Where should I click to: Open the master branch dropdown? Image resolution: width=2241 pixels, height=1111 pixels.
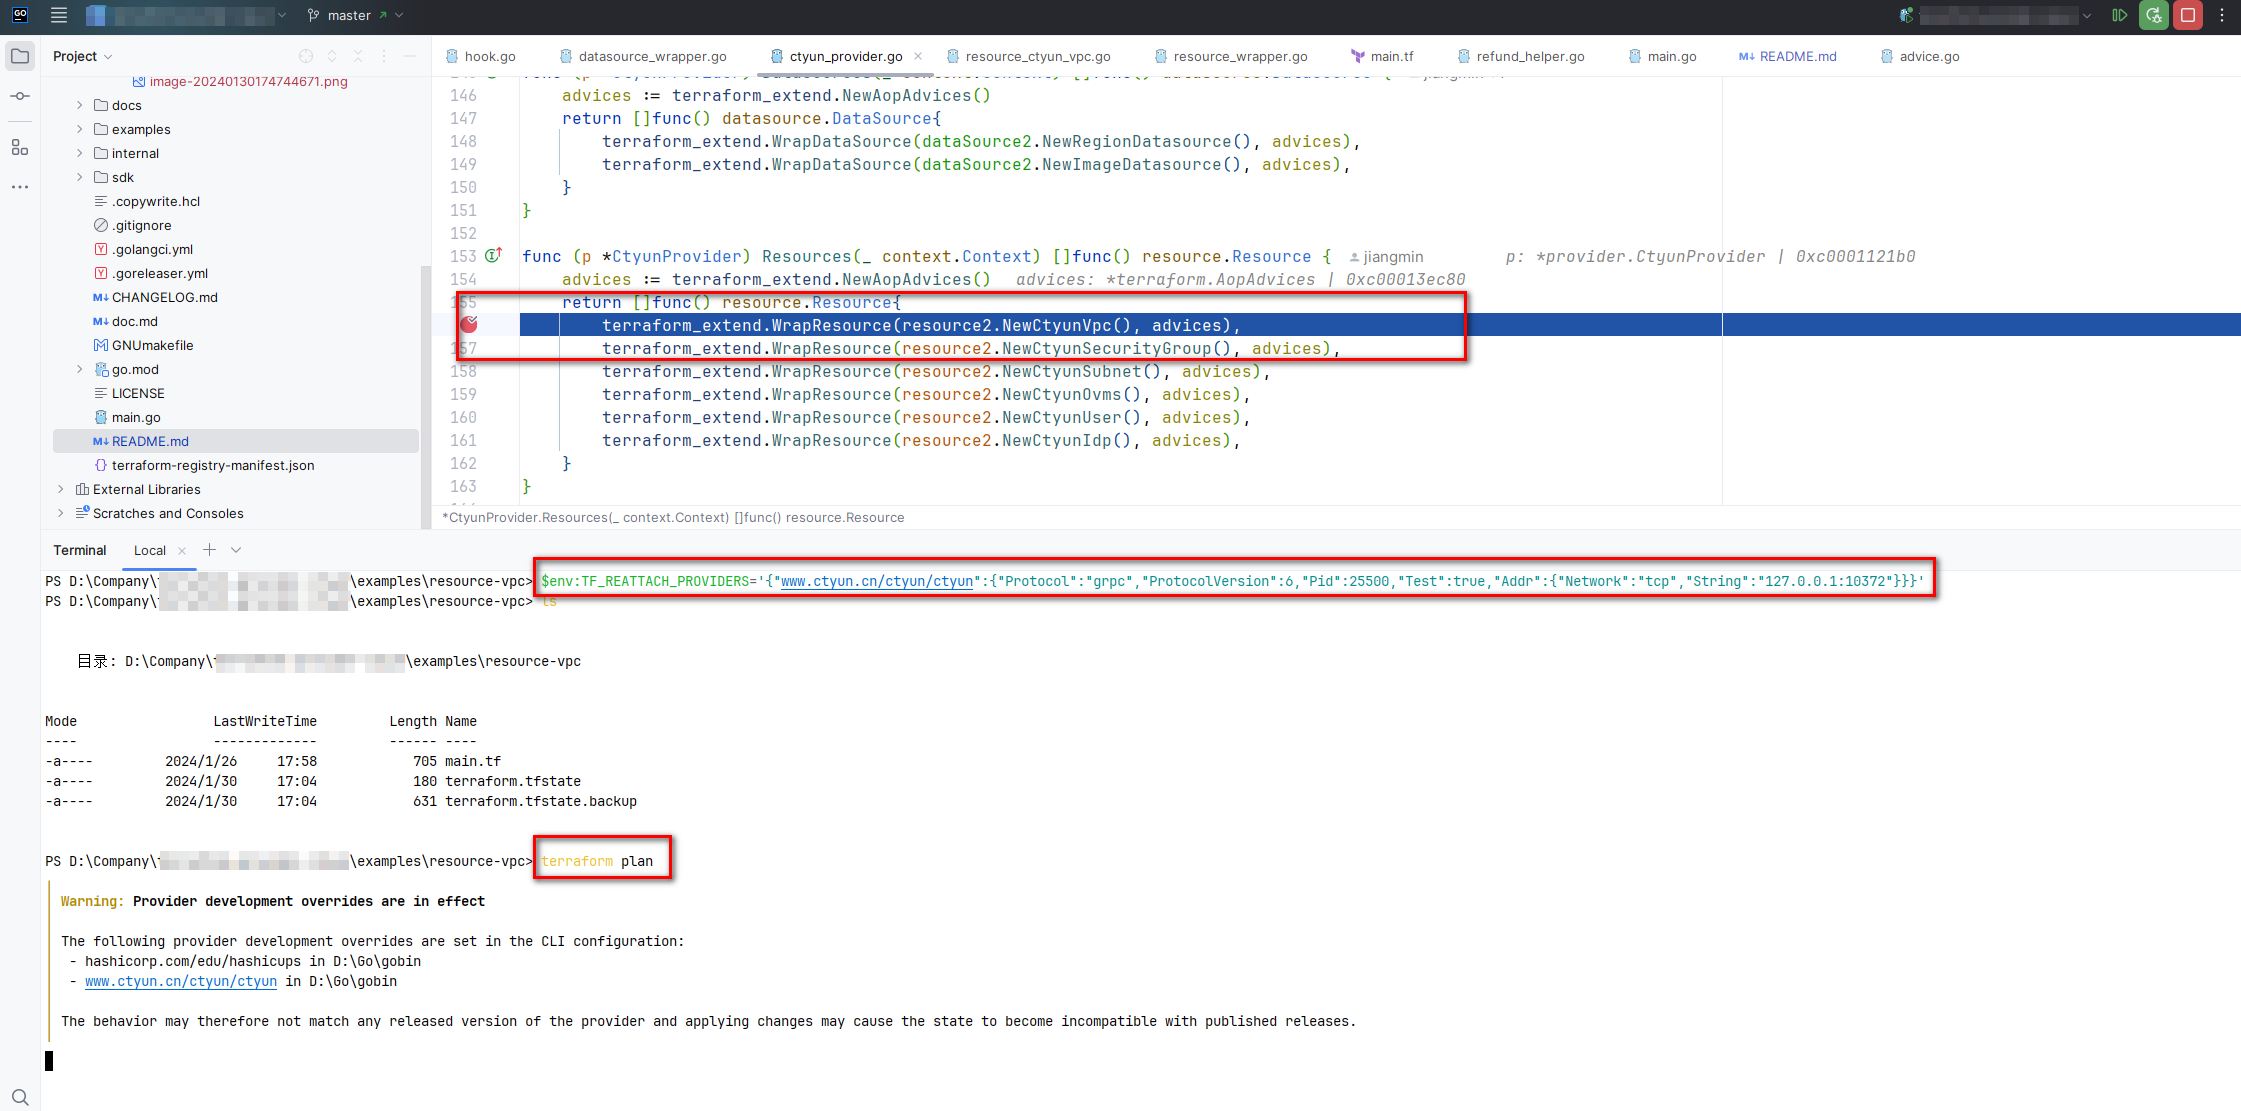coord(355,15)
